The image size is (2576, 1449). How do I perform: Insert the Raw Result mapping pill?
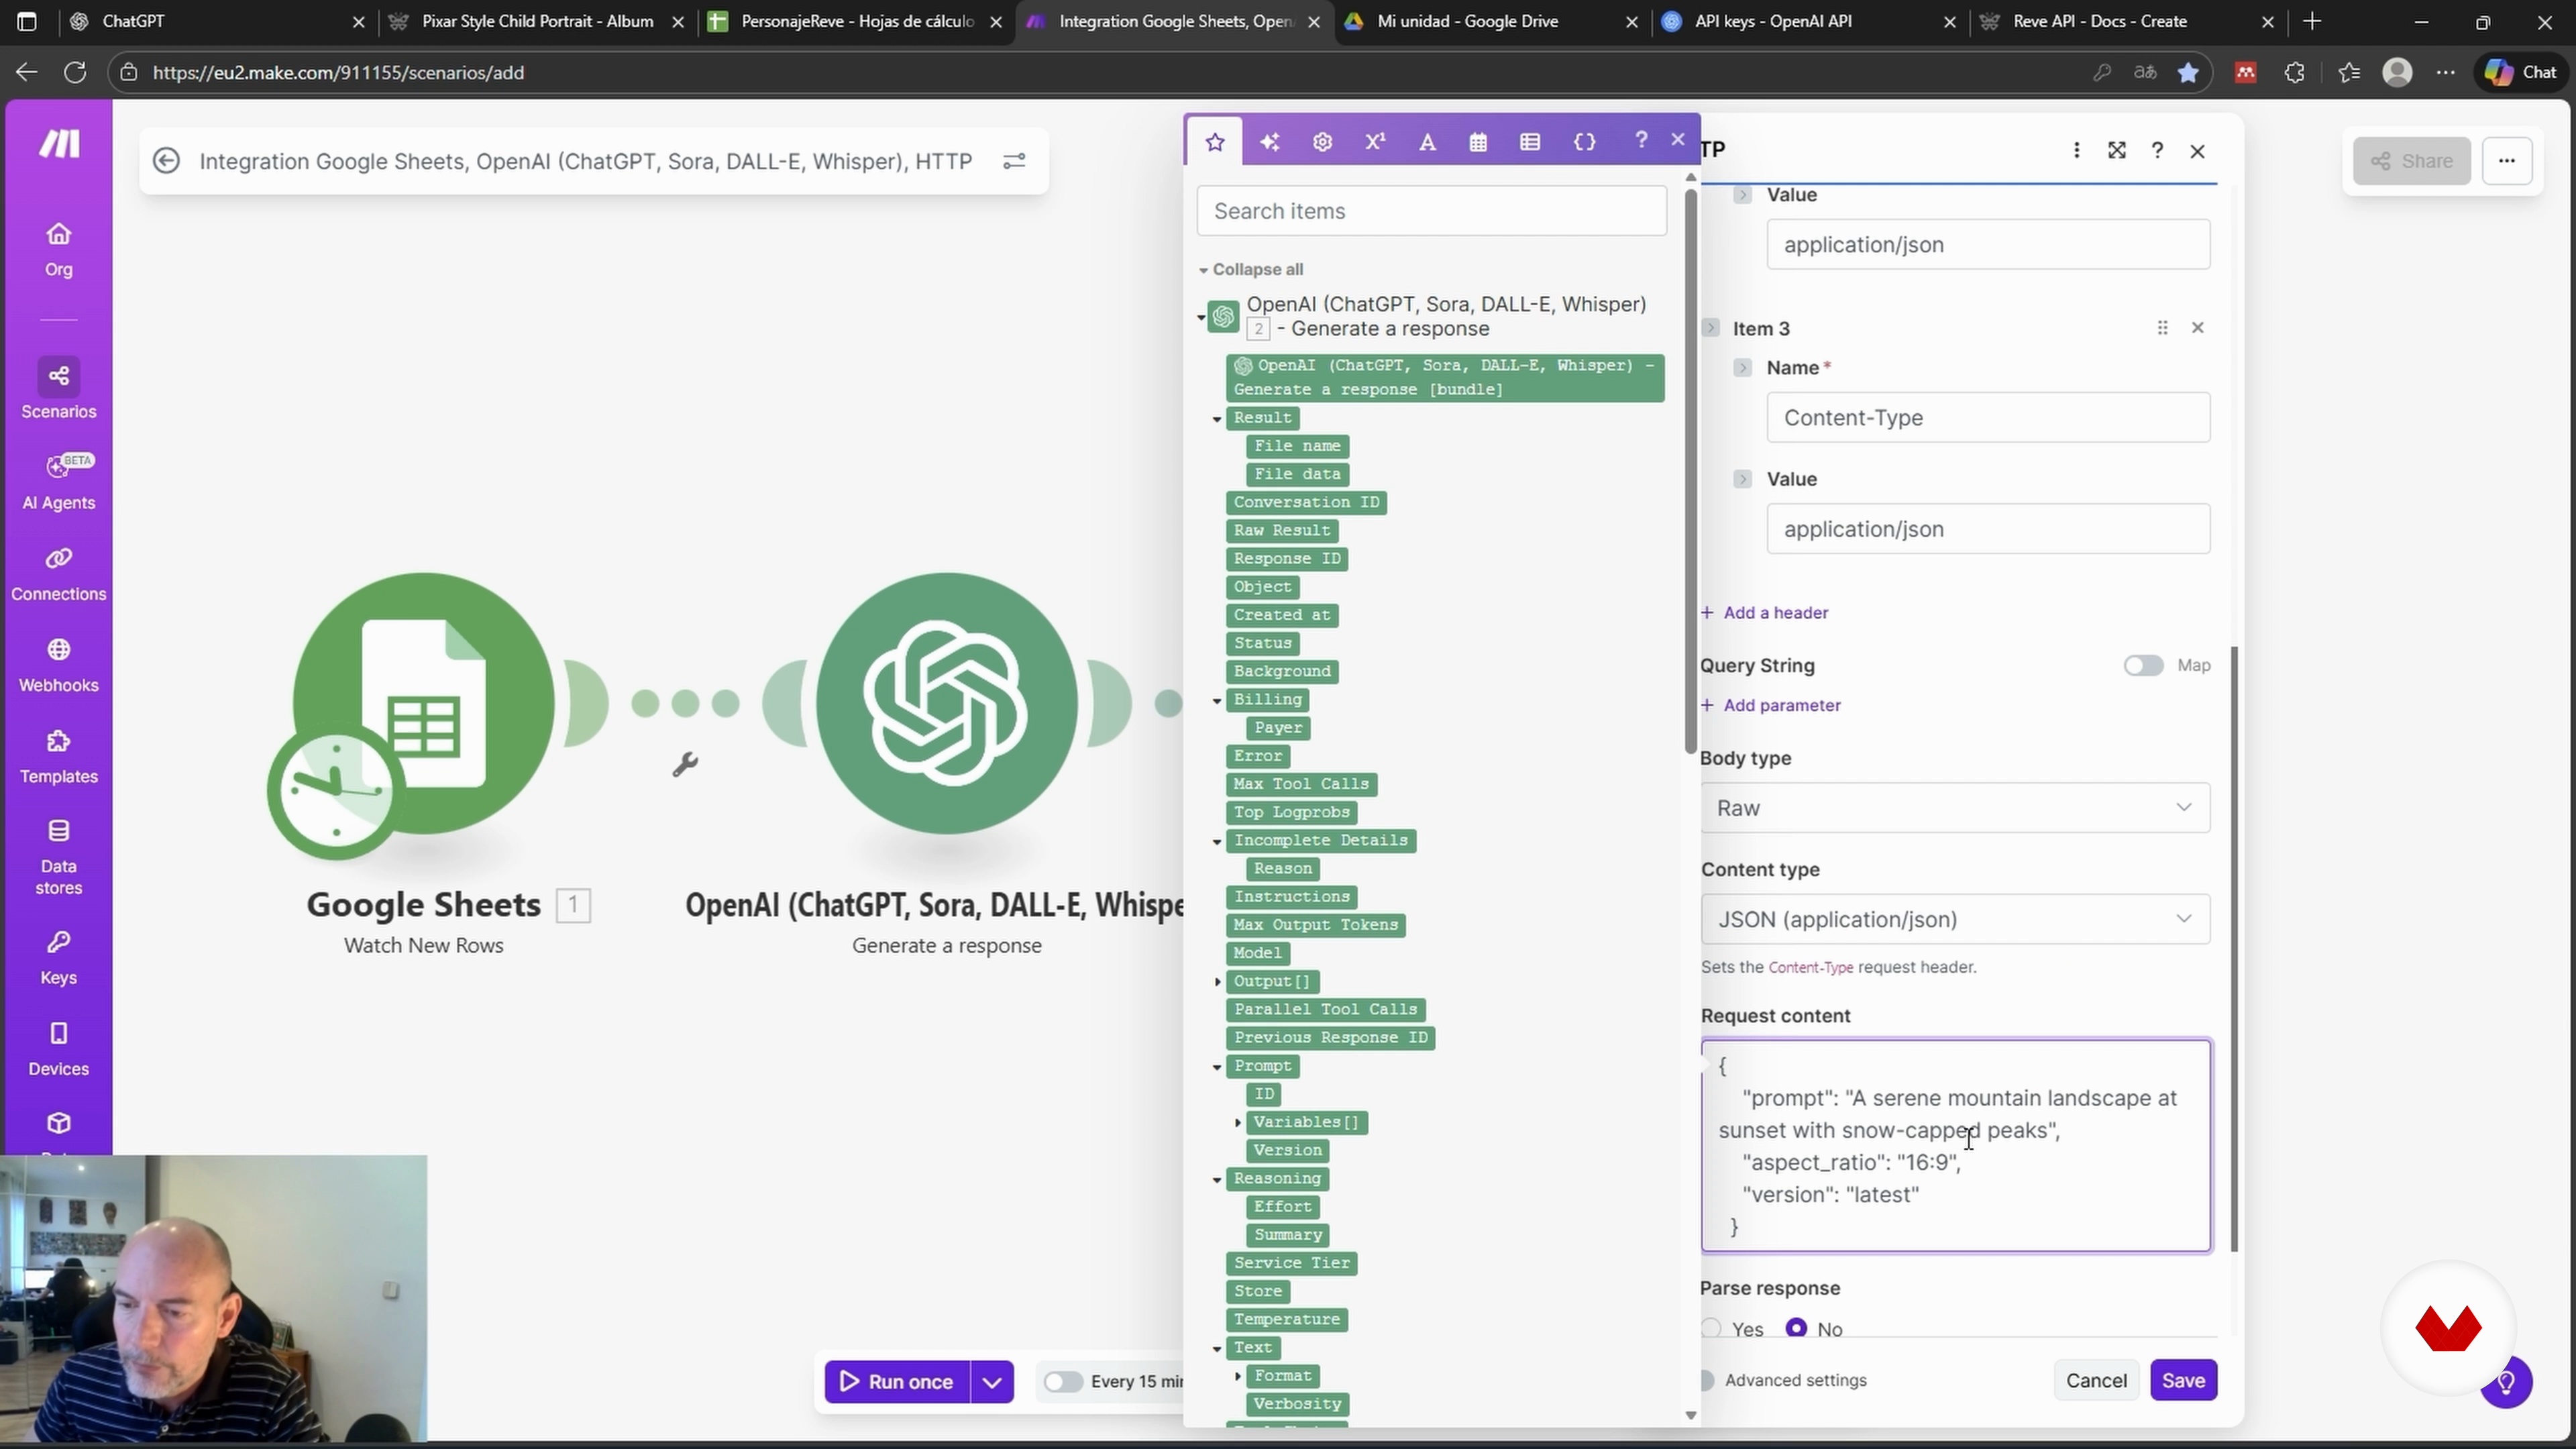[1282, 530]
